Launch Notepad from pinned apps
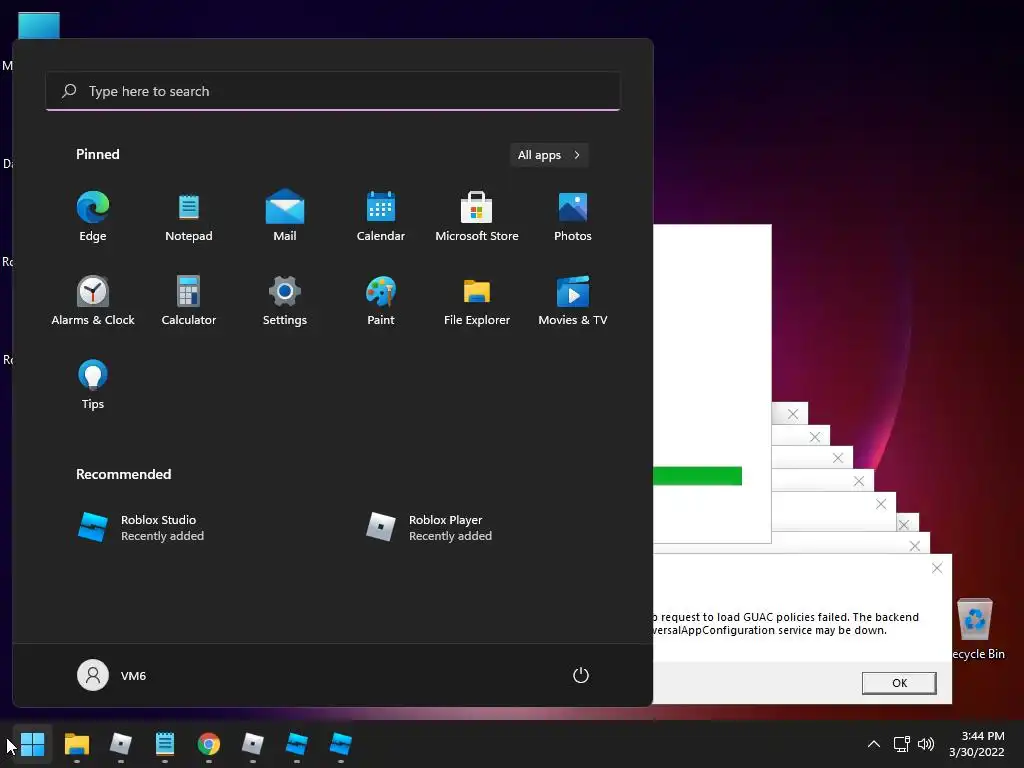Viewport: 1024px width, 768px height. [189, 217]
